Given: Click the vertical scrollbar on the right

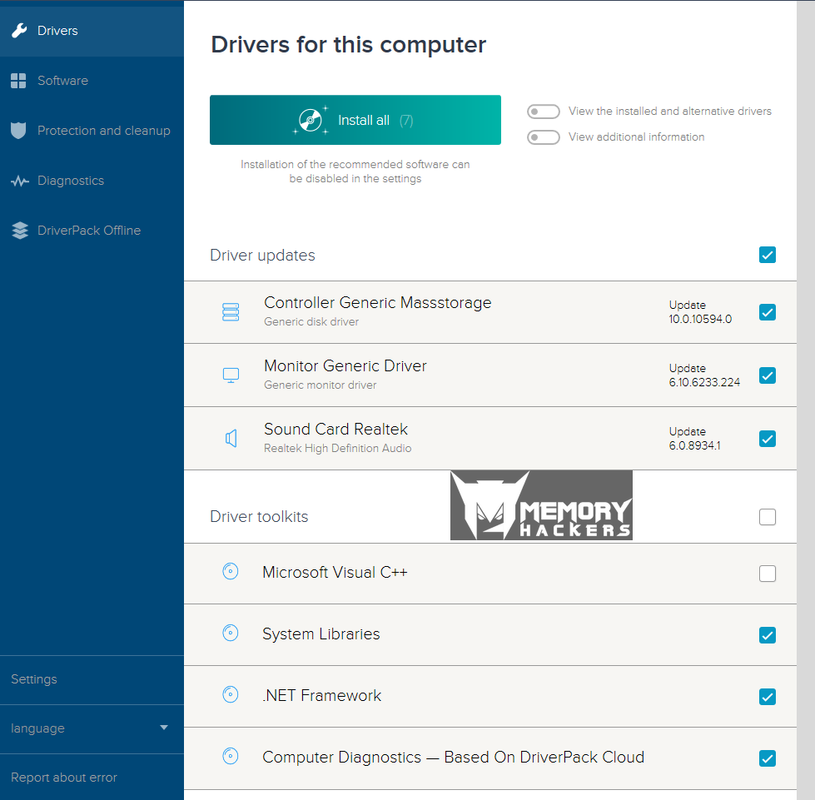Looking at the screenshot, I should click(806, 400).
